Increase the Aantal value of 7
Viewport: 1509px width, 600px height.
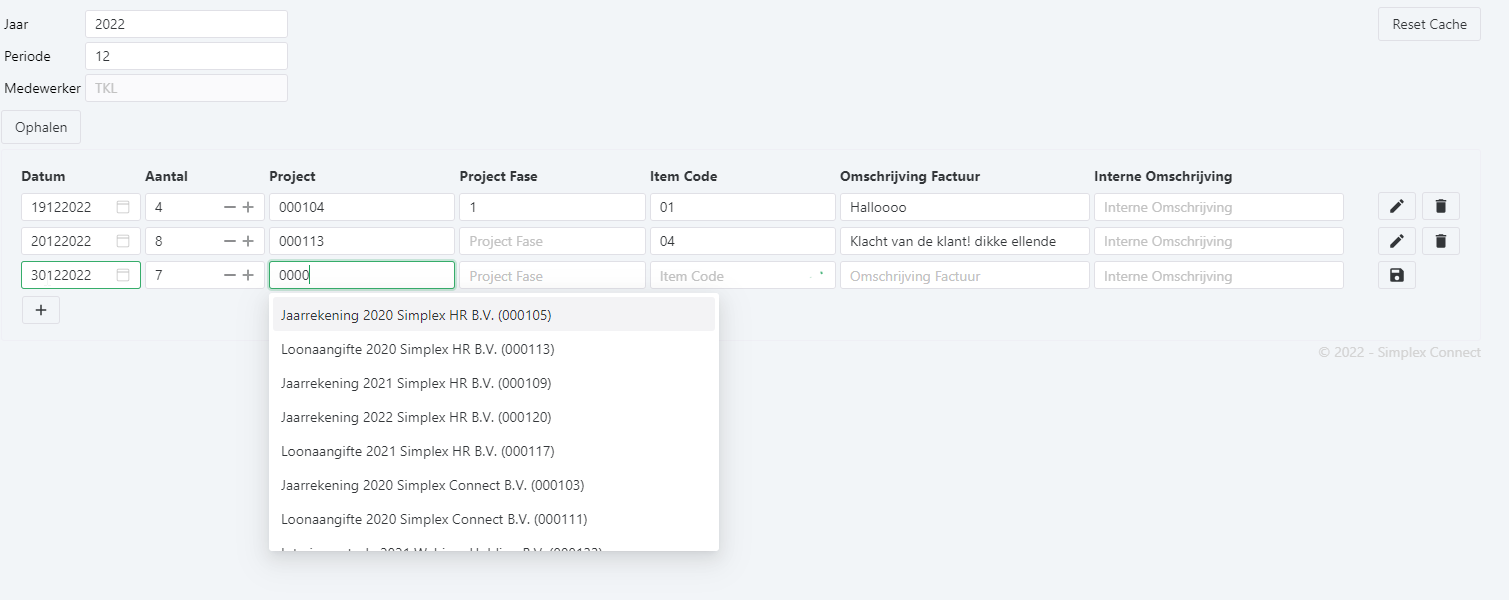(x=248, y=275)
